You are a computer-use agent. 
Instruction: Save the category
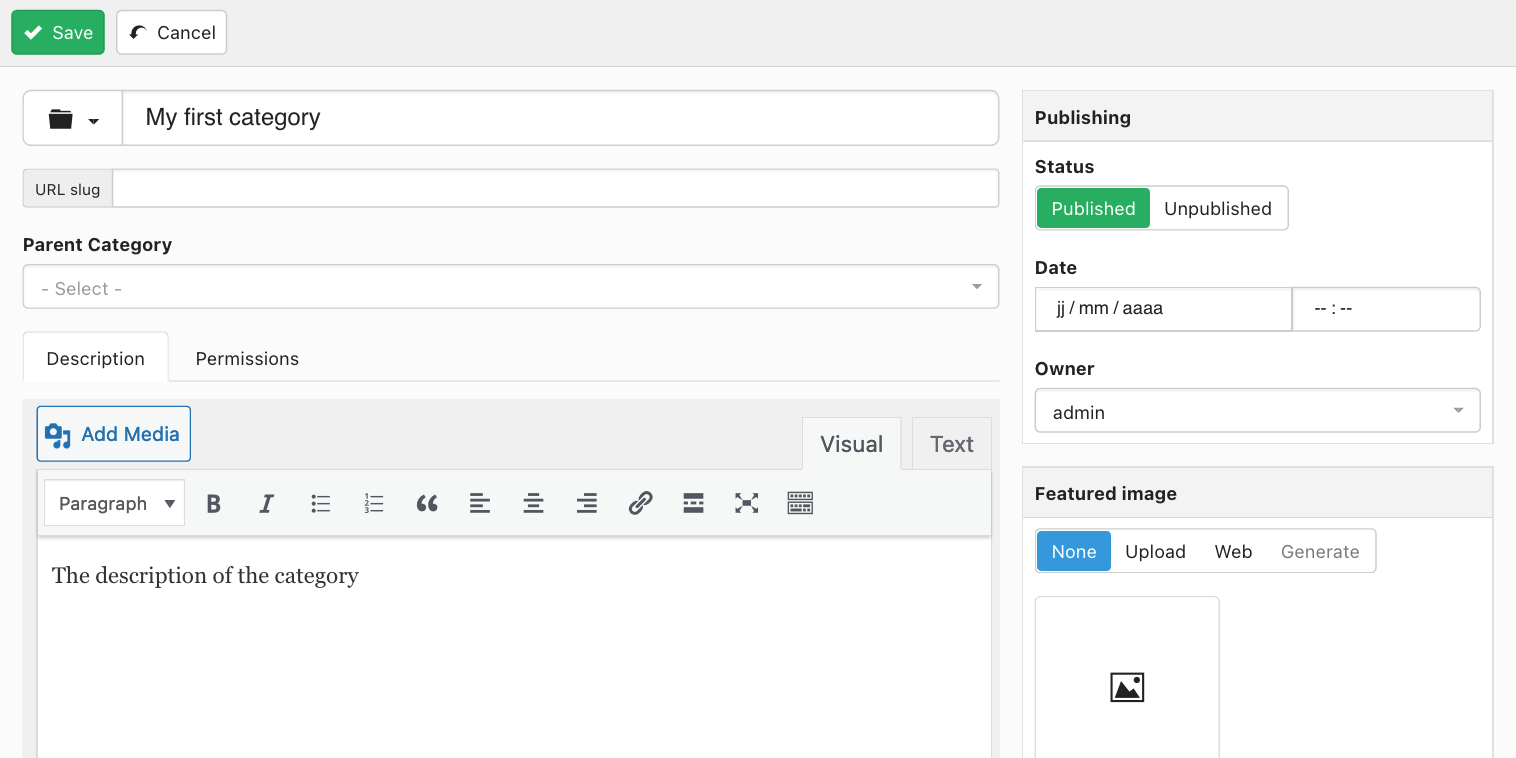point(58,32)
